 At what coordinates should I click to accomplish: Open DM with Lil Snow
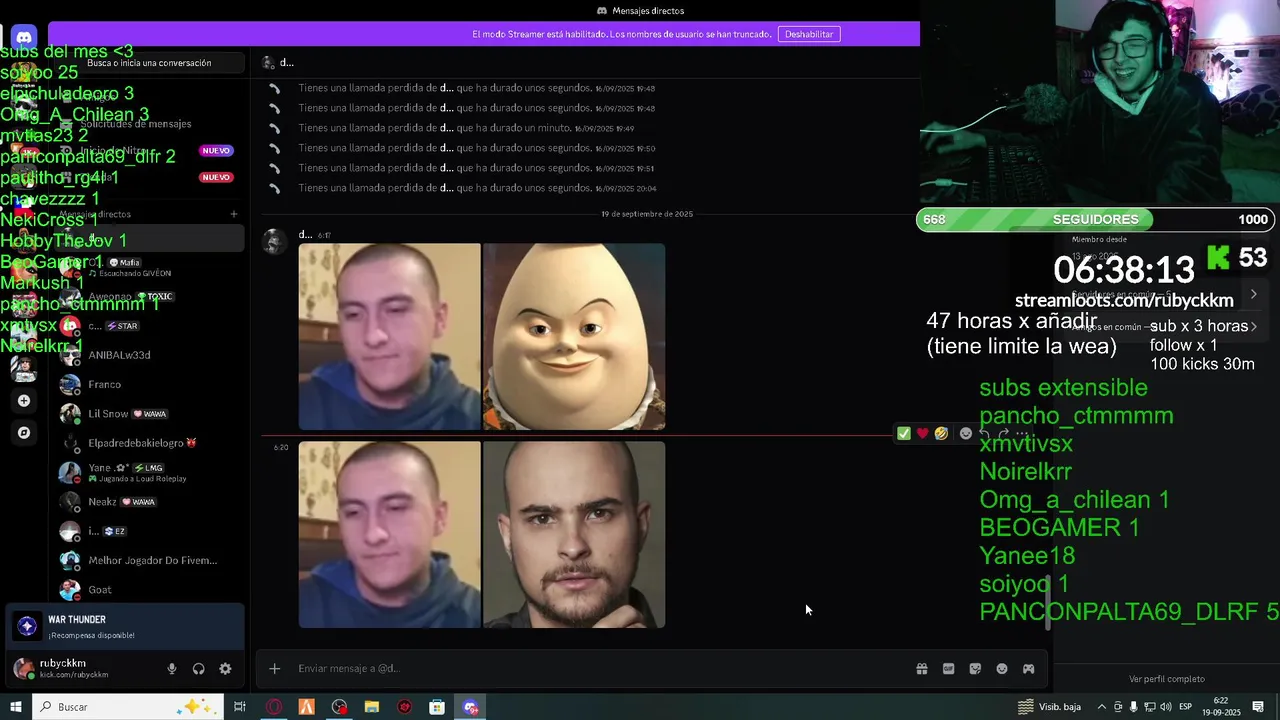pos(150,413)
